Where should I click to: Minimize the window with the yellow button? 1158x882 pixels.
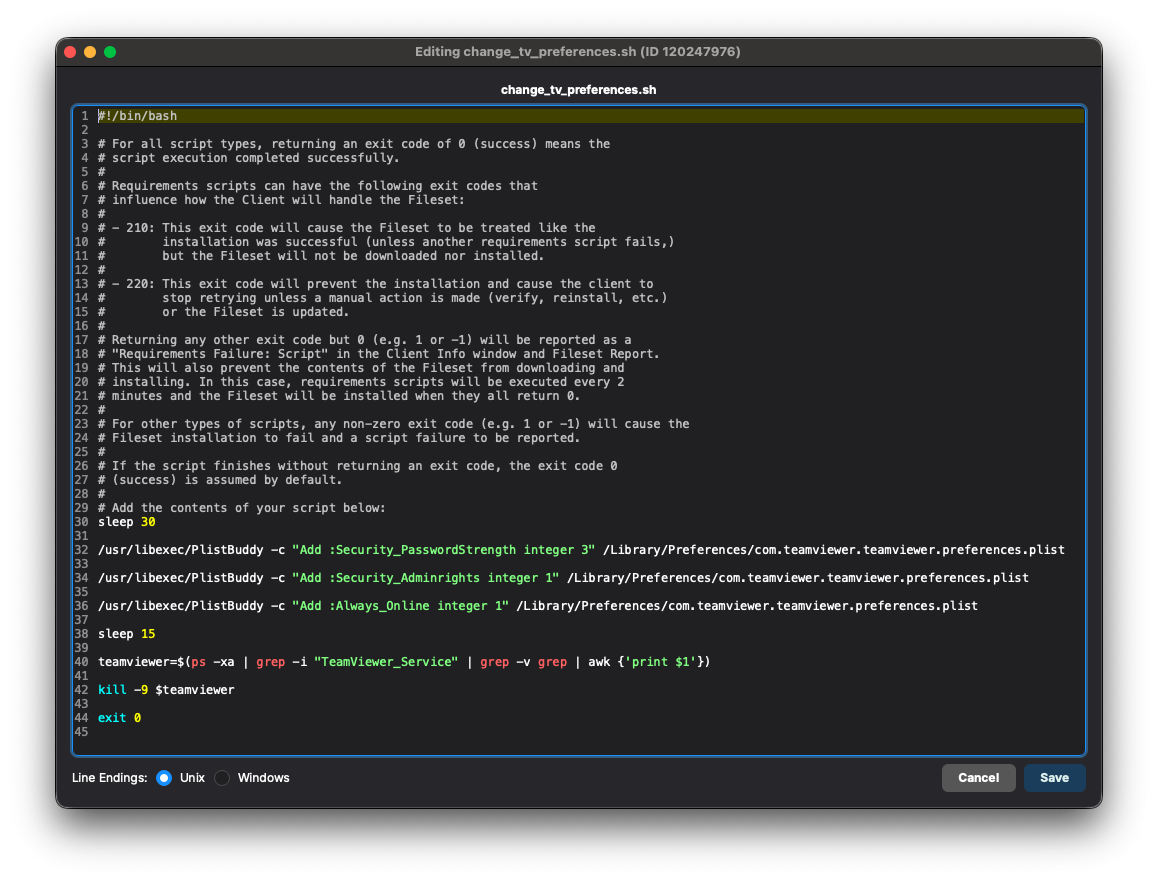tap(90, 52)
